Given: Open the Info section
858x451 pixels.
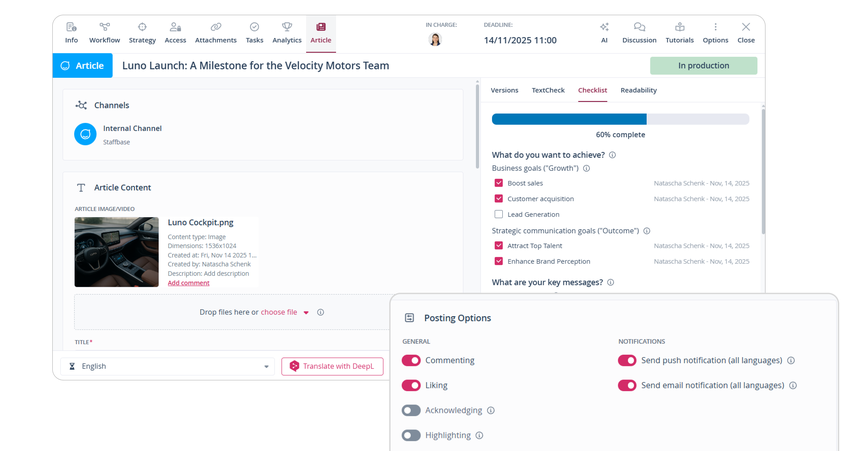Looking at the screenshot, I should (x=71, y=33).
